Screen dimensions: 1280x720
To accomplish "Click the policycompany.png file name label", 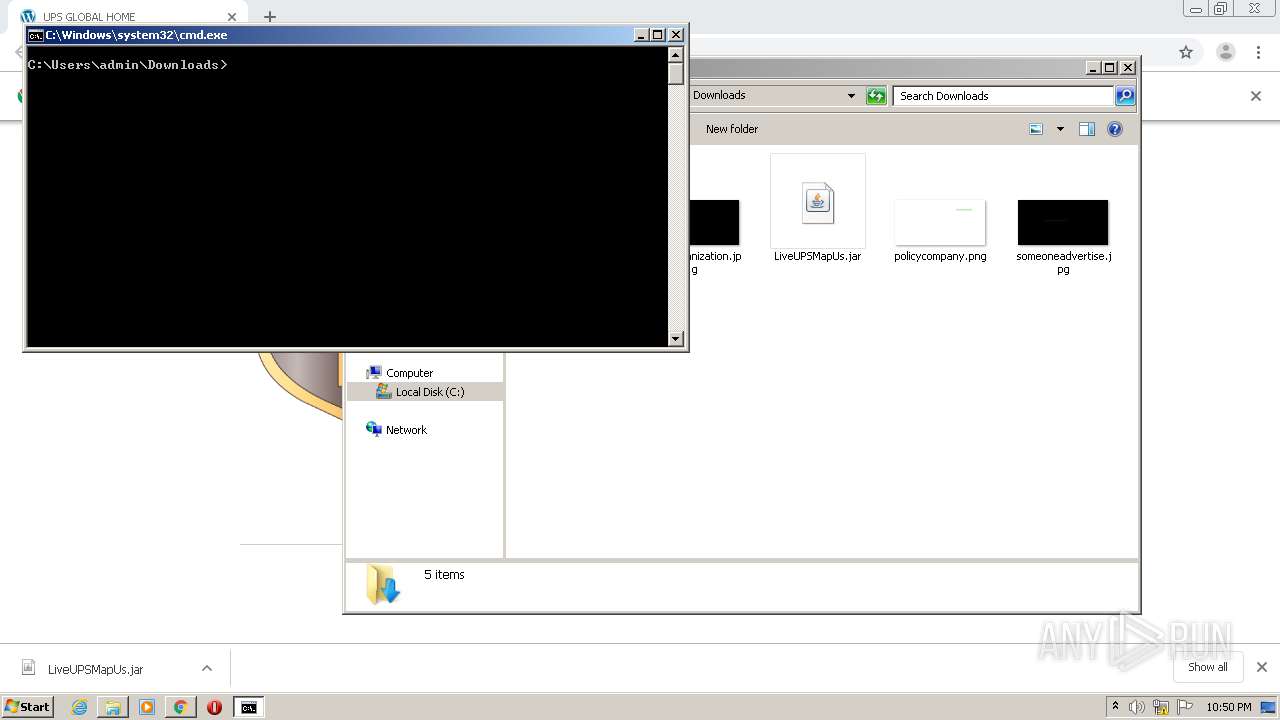I will click(x=940, y=256).
